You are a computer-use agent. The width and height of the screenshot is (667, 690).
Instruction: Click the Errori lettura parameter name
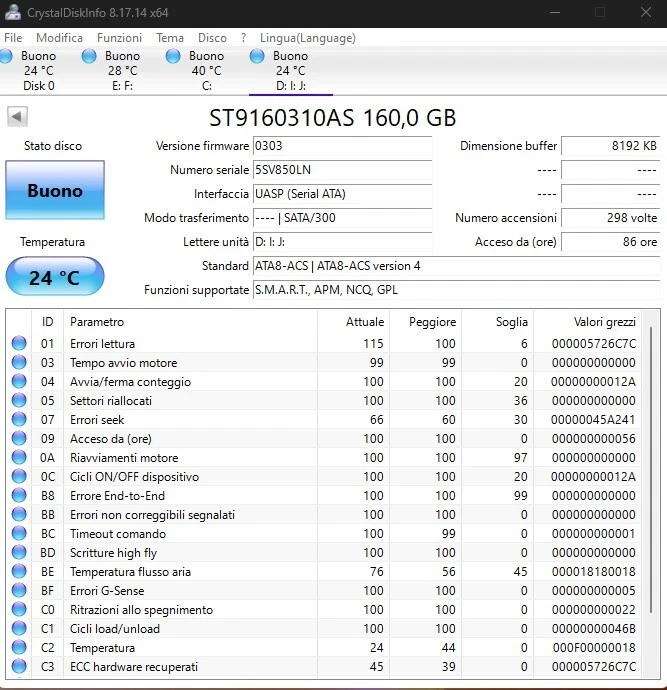[103, 343]
